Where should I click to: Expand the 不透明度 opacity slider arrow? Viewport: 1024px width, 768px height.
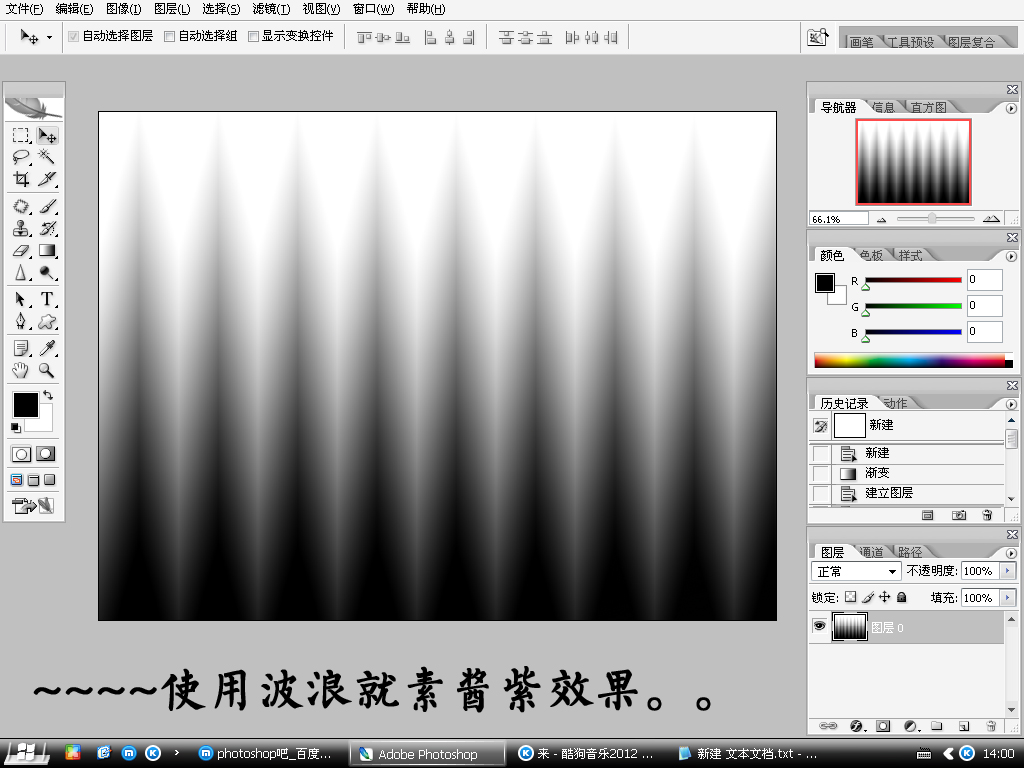[x=1006, y=571]
